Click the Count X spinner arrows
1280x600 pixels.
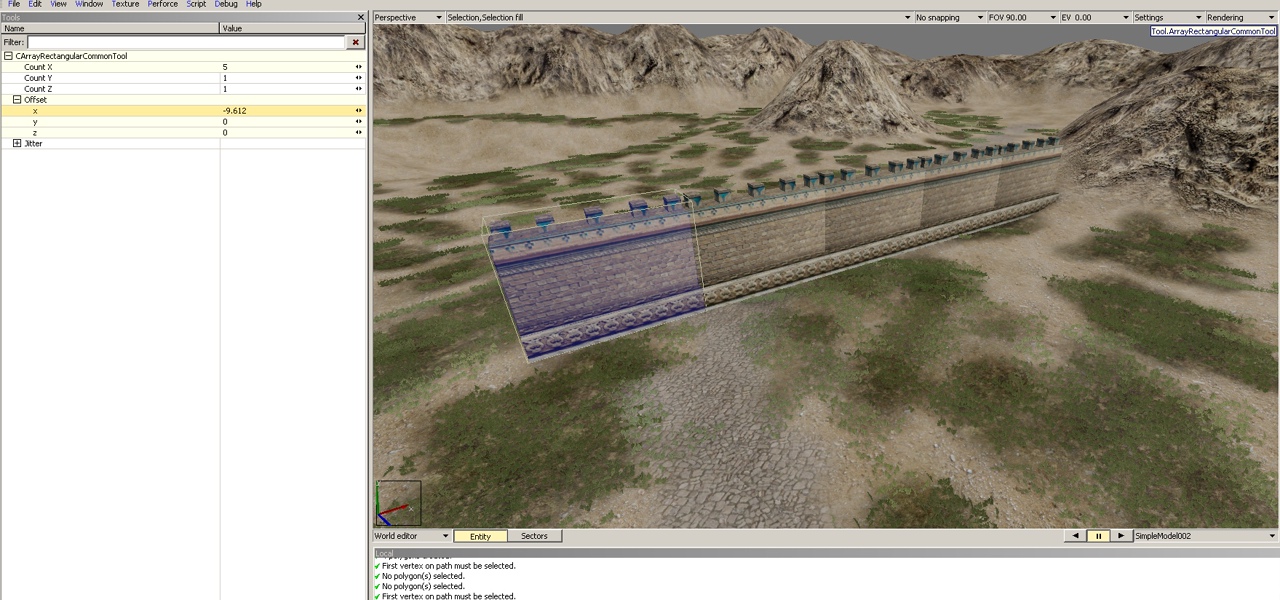[x=359, y=67]
